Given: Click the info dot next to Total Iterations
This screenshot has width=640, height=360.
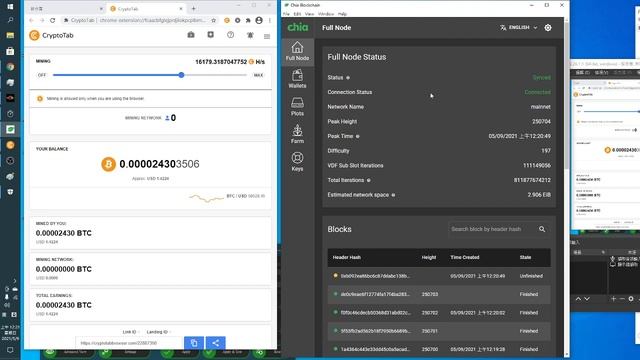Looking at the screenshot, I should tap(369, 180).
